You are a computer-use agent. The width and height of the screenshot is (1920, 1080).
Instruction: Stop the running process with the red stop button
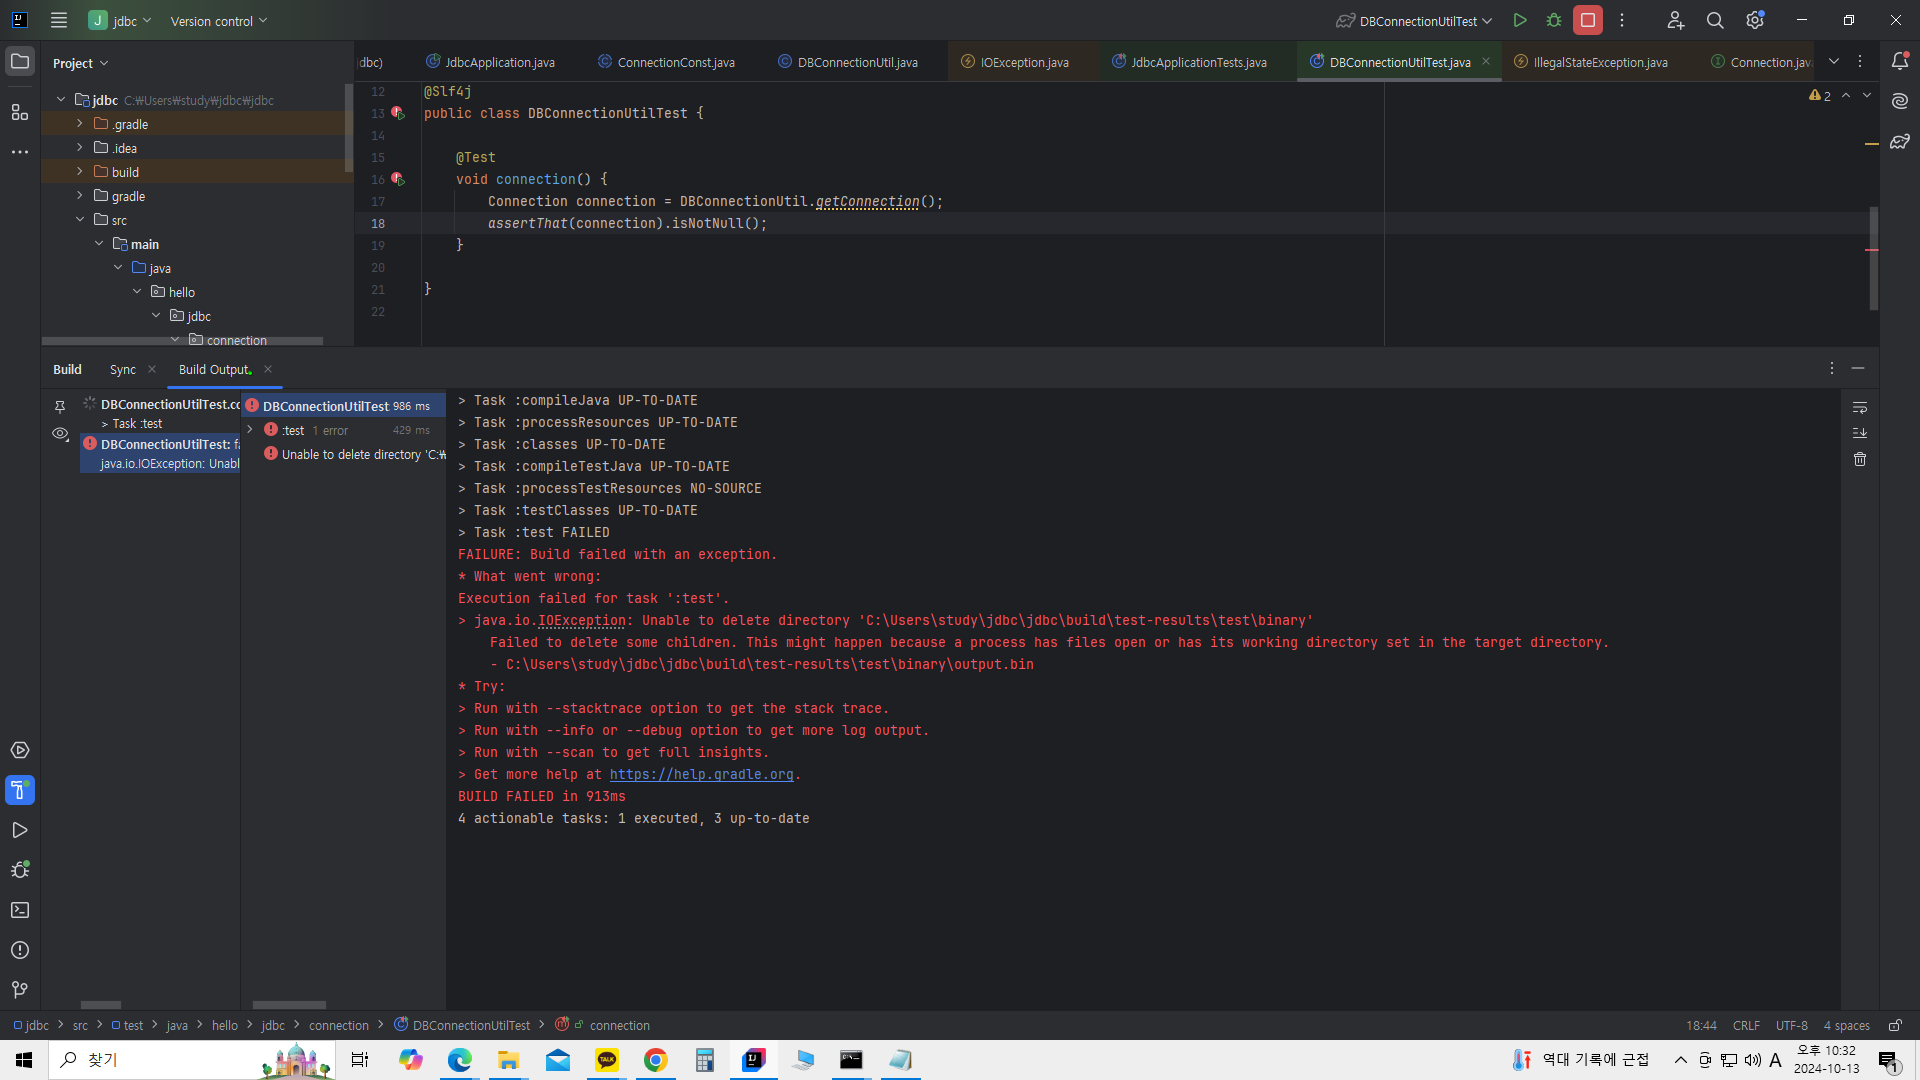click(1587, 20)
